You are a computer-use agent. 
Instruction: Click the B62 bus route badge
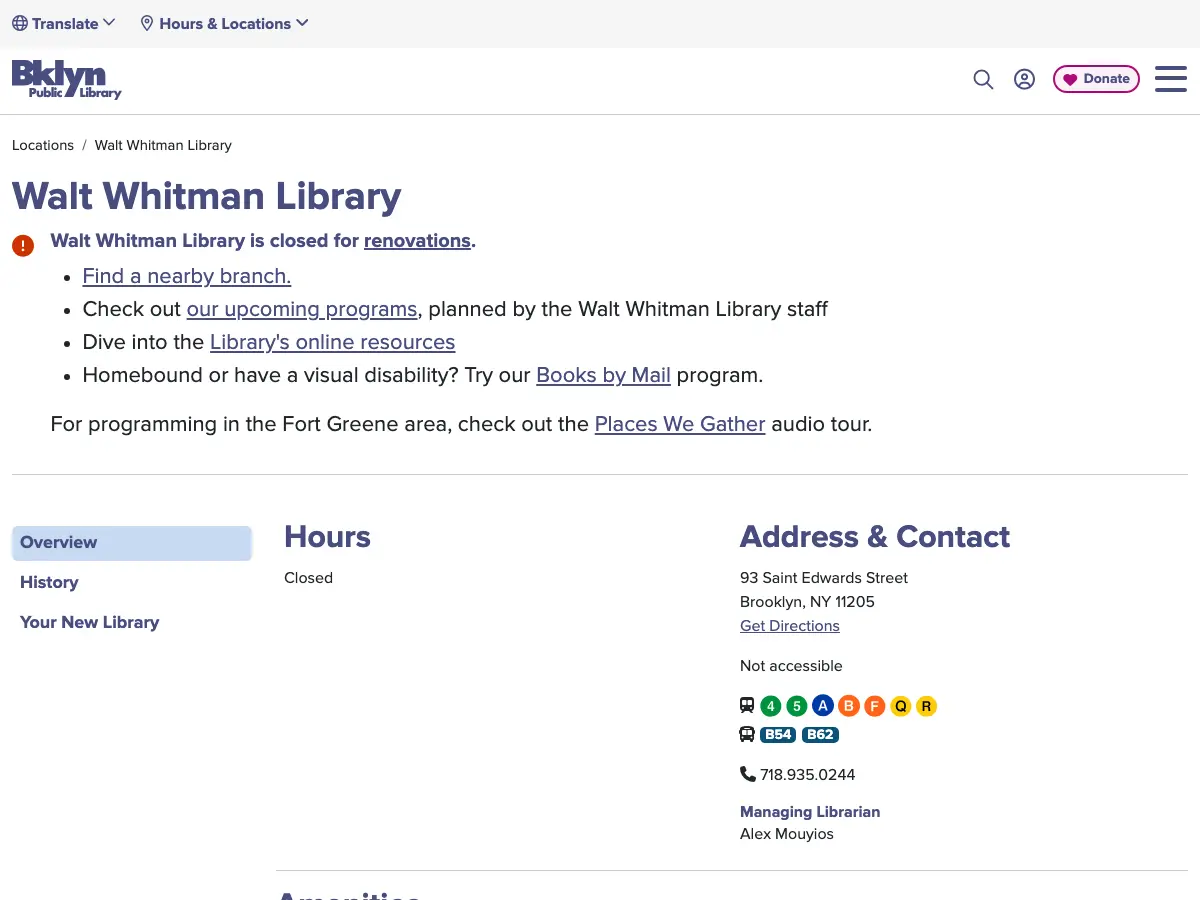pyautogui.click(x=820, y=735)
